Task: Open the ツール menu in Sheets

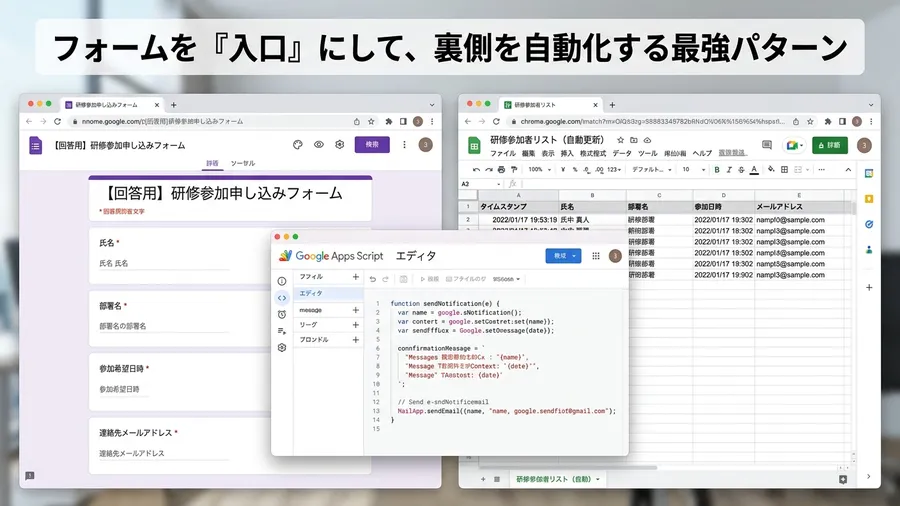Action: pyautogui.click(x=647, y=154)
